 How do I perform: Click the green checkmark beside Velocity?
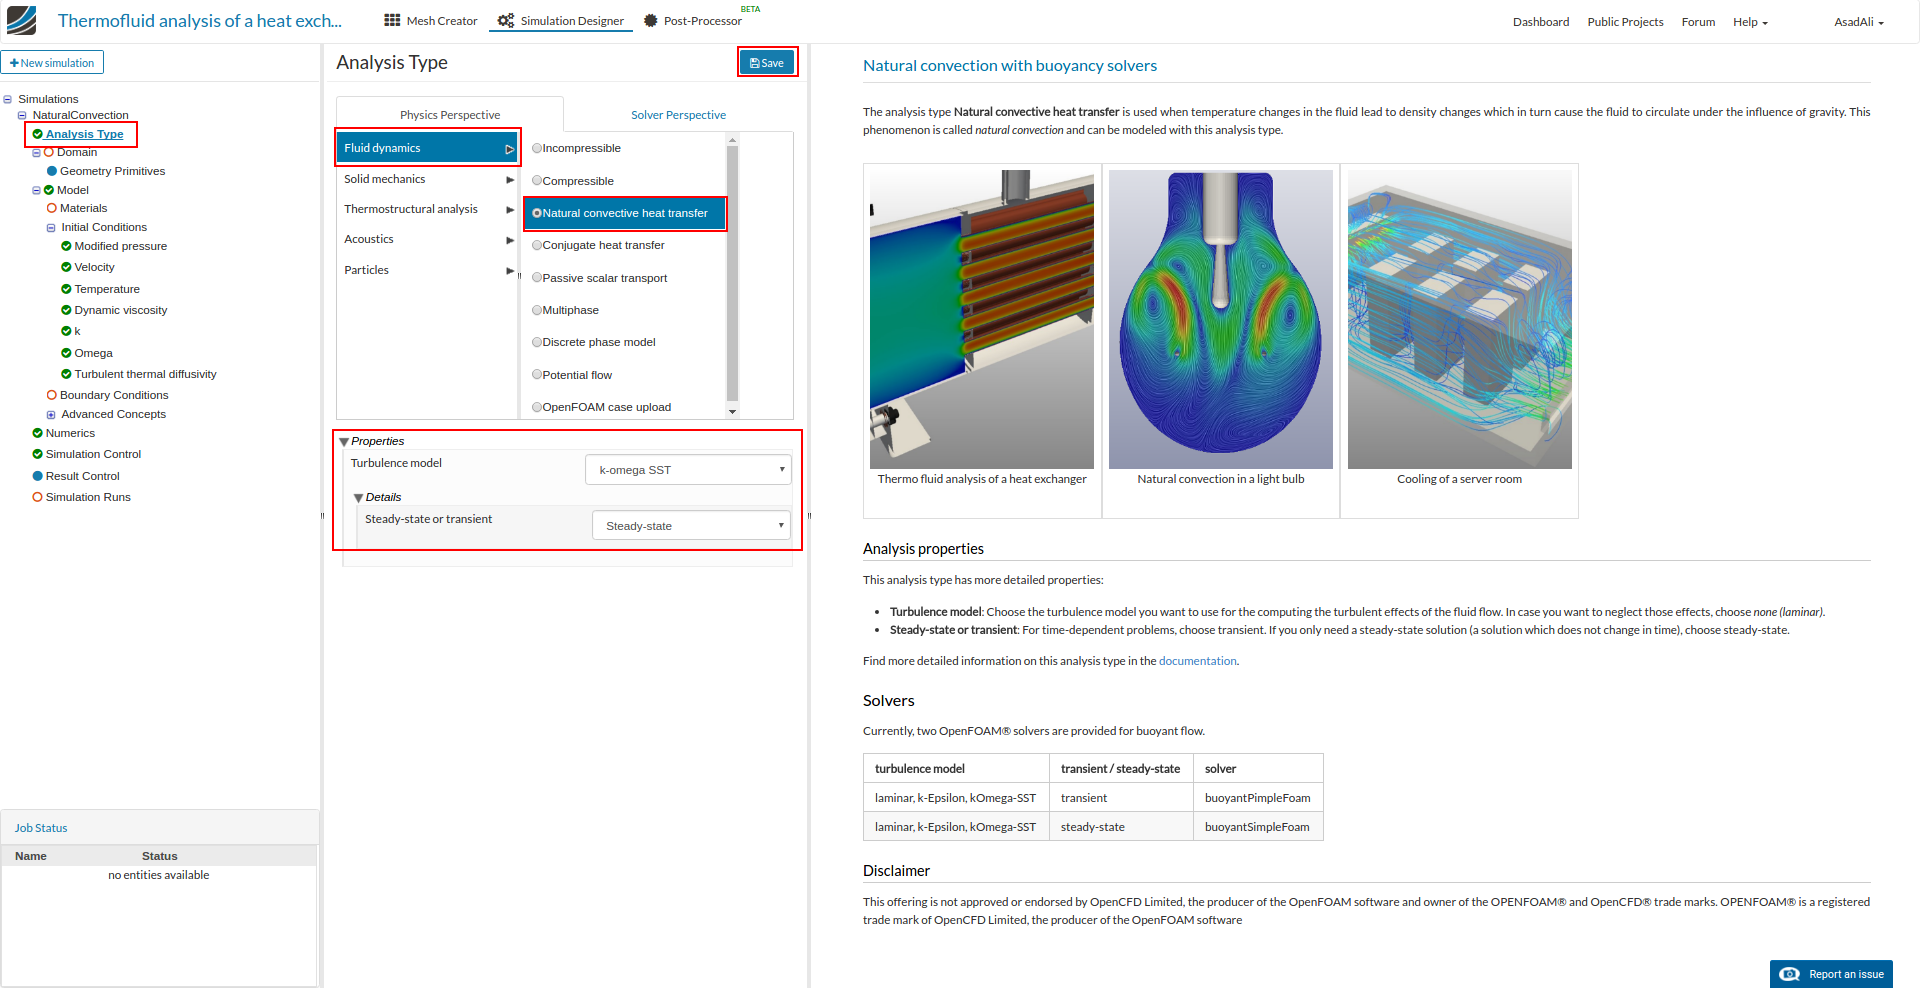[64, 267]
